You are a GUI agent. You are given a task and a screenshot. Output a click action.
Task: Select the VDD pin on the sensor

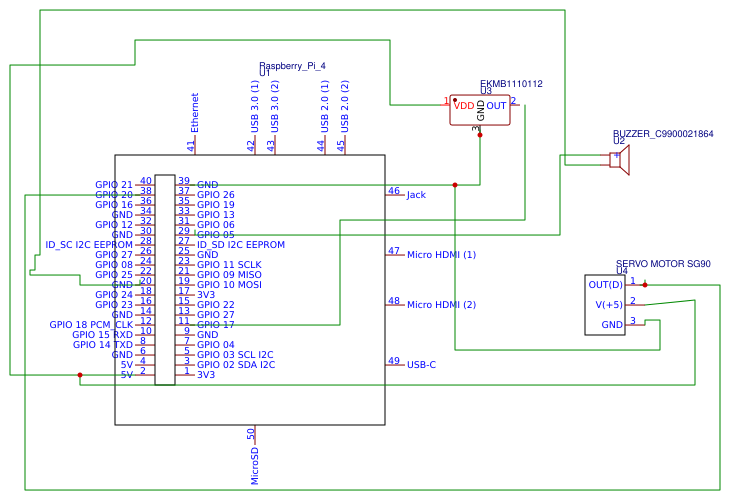(464, 106)
